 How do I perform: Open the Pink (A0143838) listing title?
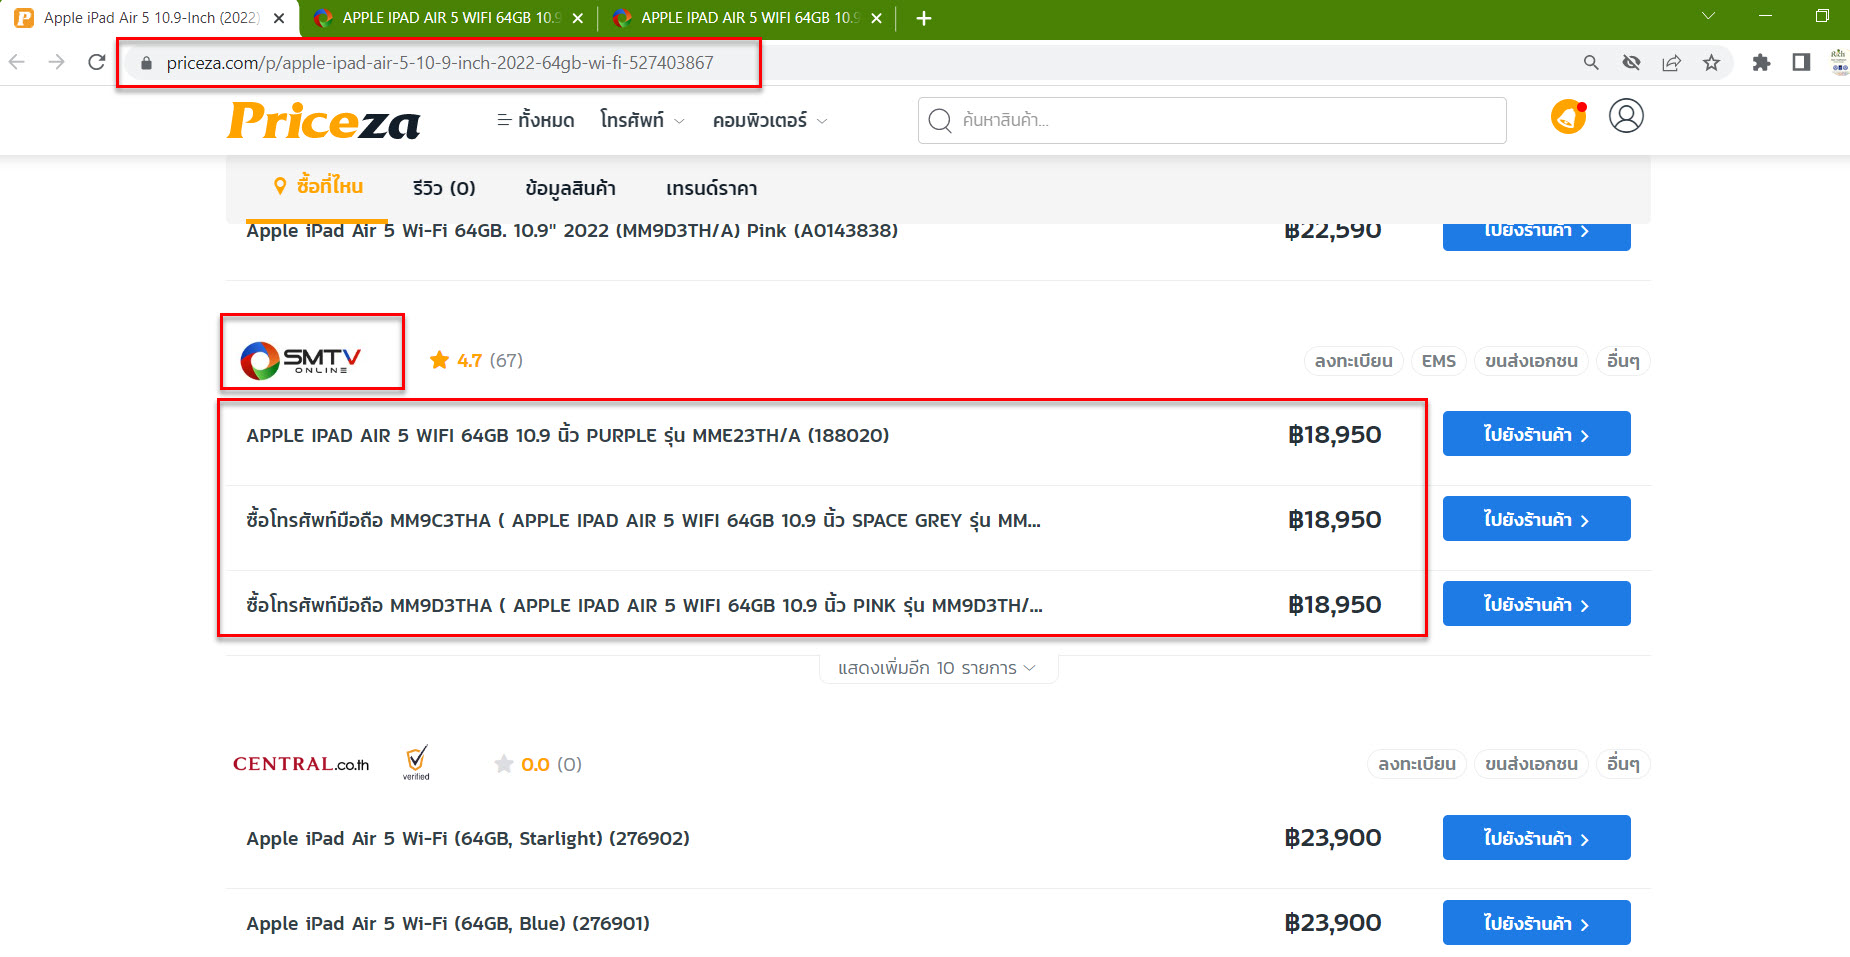coord(572,231)
